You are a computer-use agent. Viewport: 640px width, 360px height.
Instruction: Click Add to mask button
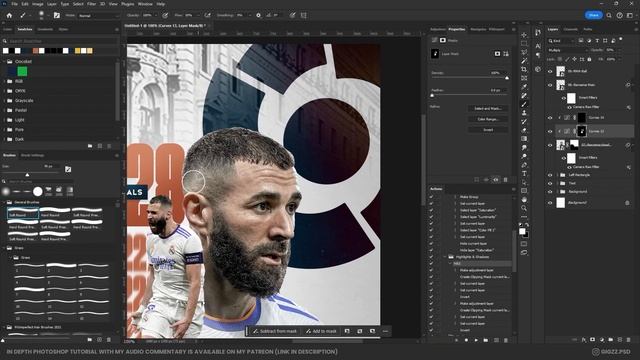click(321, 331)
